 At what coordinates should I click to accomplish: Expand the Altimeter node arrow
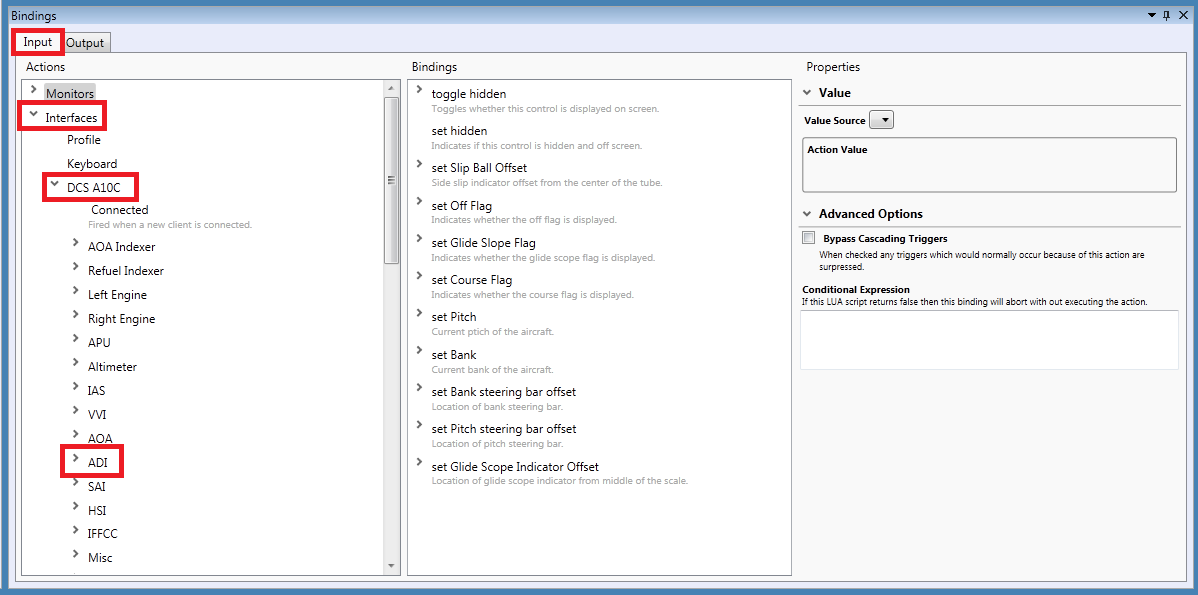click(76, 363)
